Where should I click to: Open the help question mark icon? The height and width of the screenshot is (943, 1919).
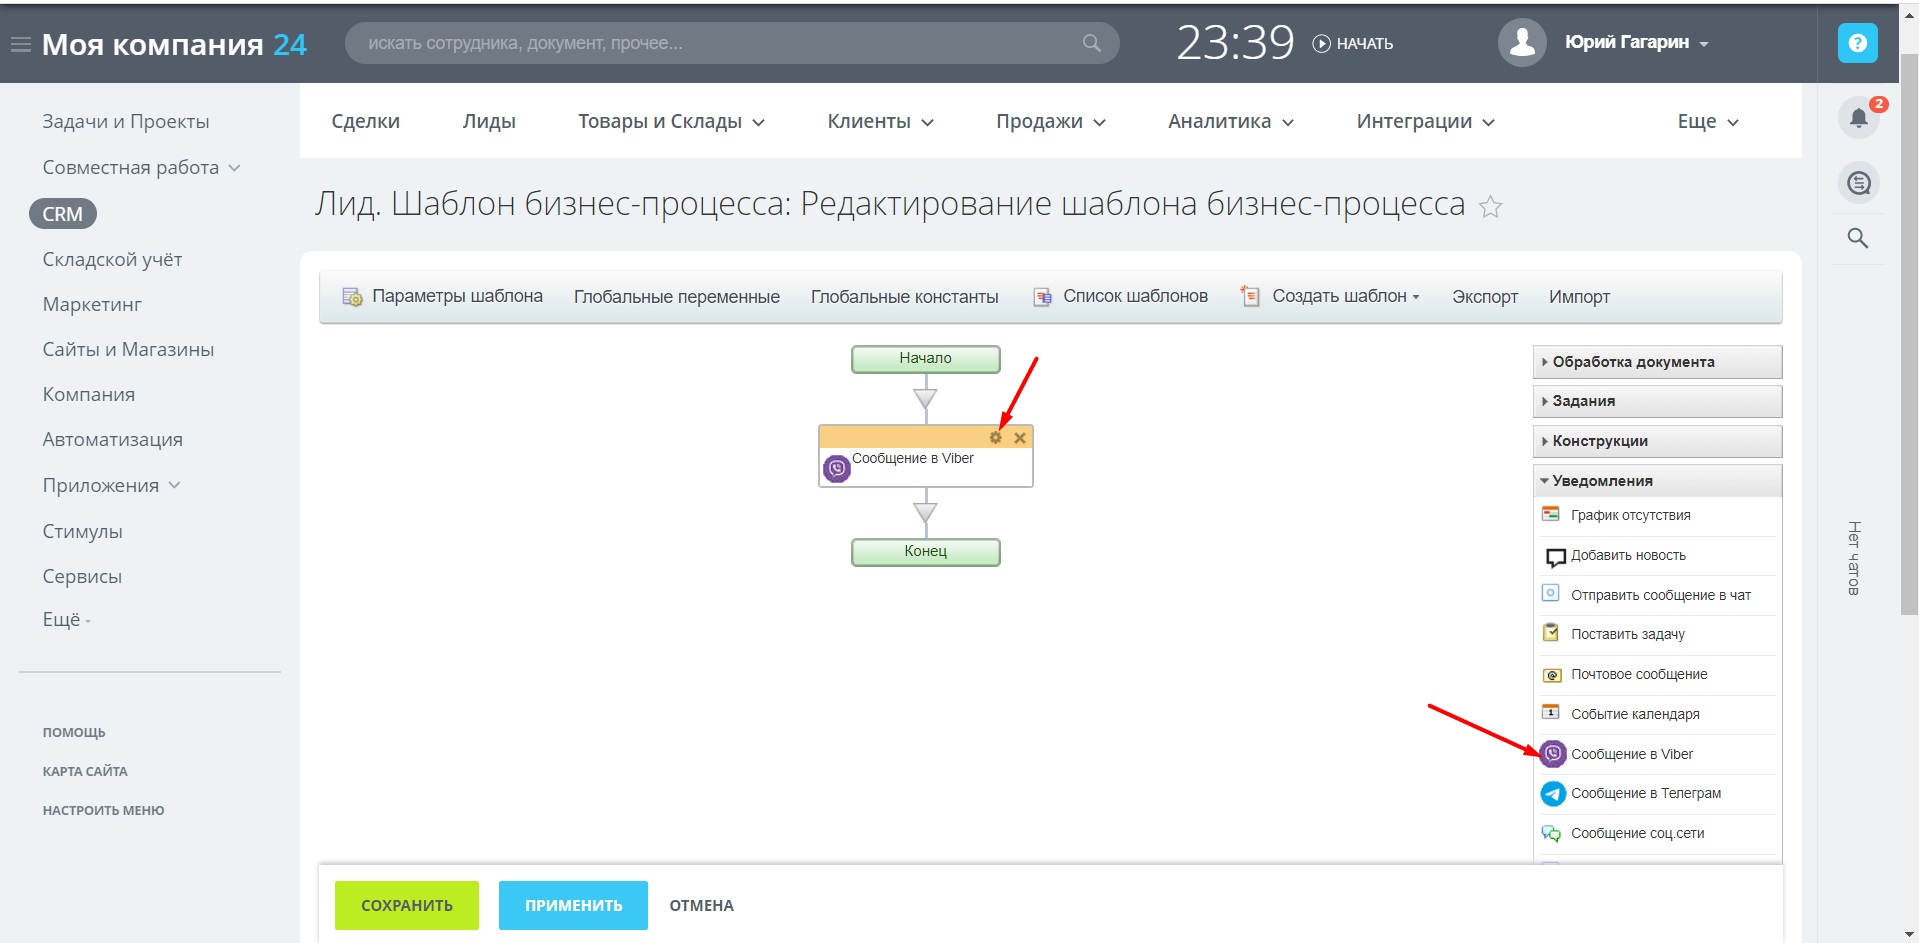[1857, 43]
